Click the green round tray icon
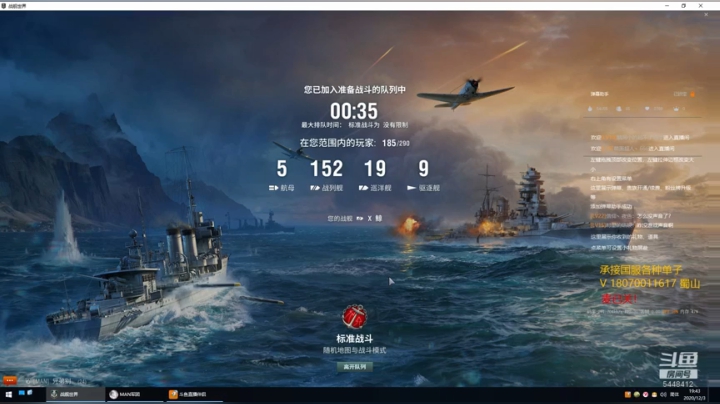 [636, 394]
